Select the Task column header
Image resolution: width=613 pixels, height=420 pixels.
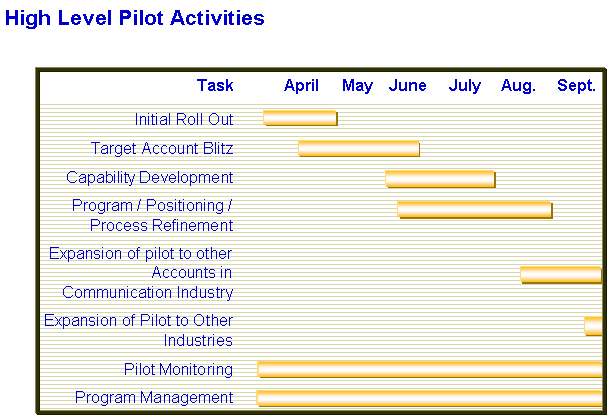[215, 85]
